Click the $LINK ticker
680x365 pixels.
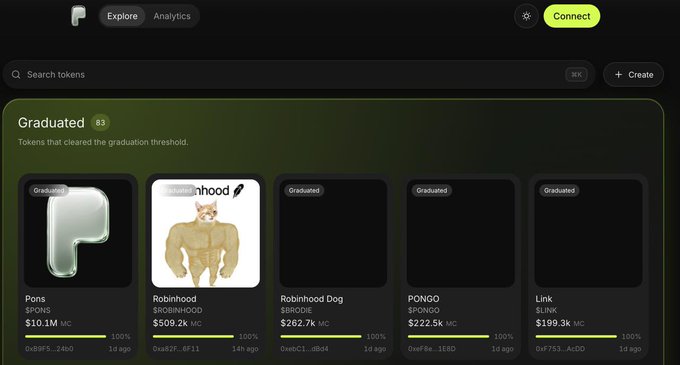tap(546, 310)
